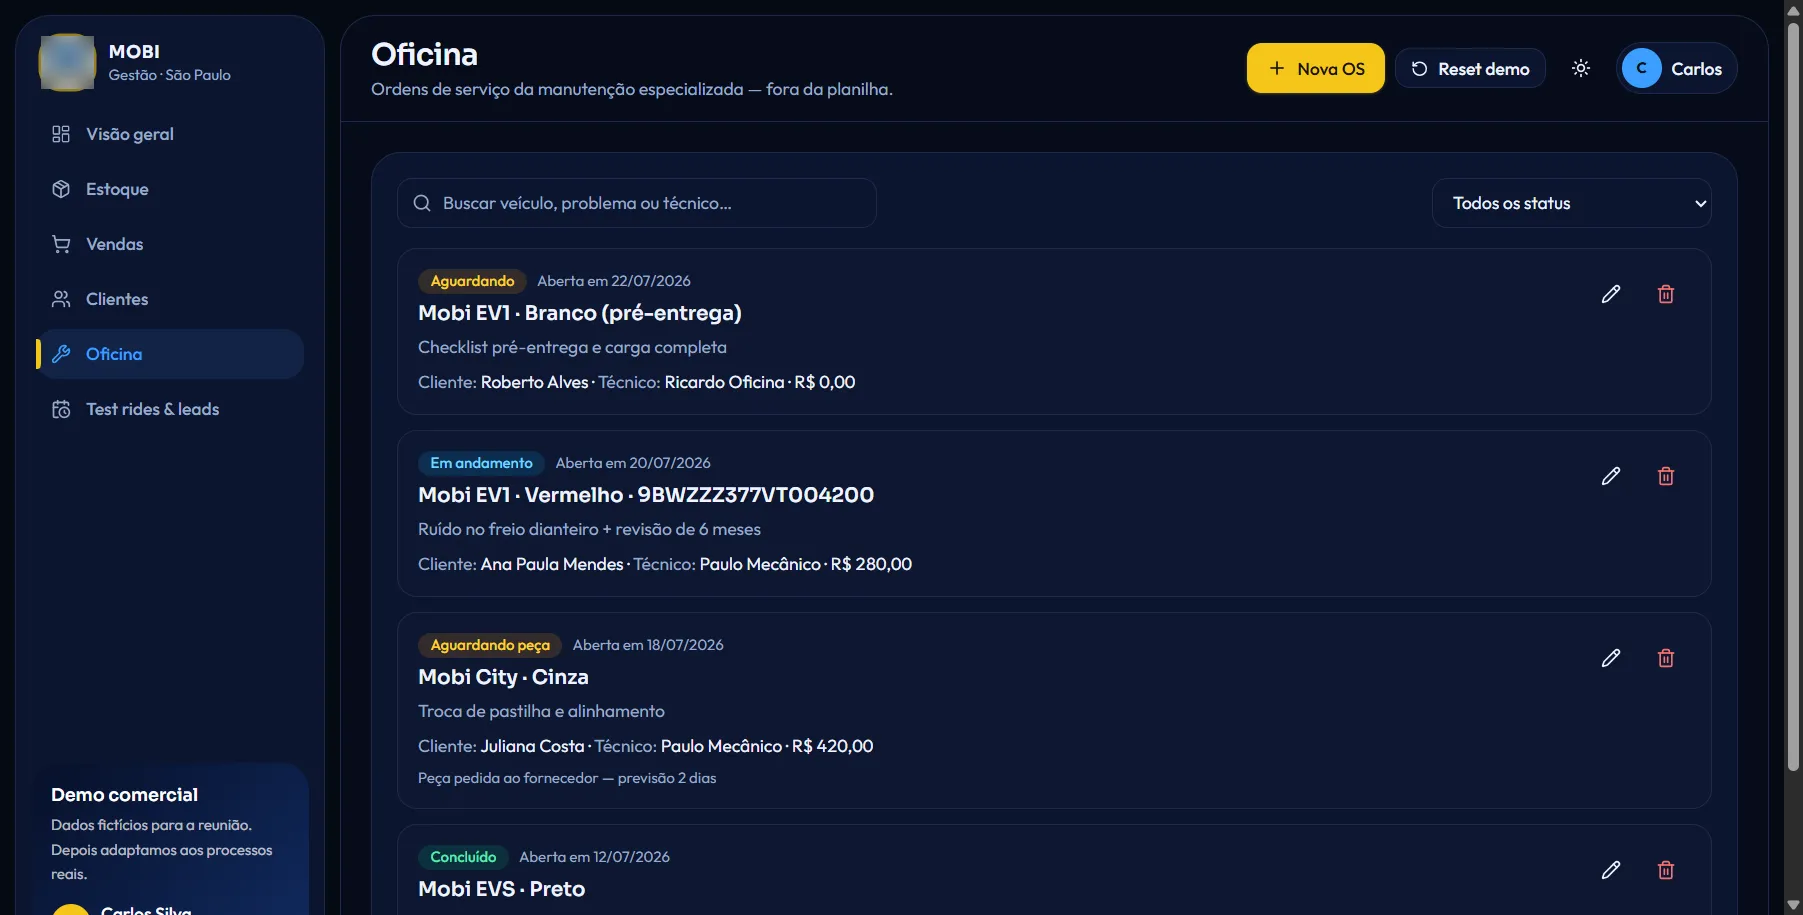Image resolution: width=1803 pixels, height=915 pixels.
Task: Click the Juliana Costa client line
Action: [646, 746]
